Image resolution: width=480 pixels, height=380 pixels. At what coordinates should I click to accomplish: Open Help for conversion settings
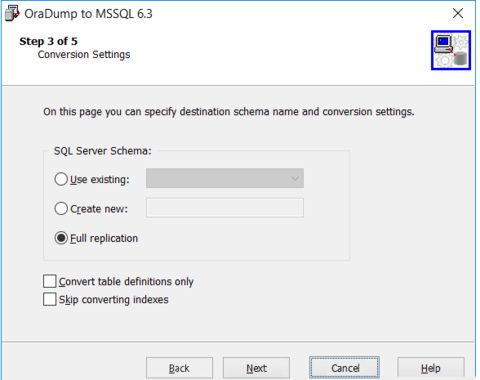[431, 368]
